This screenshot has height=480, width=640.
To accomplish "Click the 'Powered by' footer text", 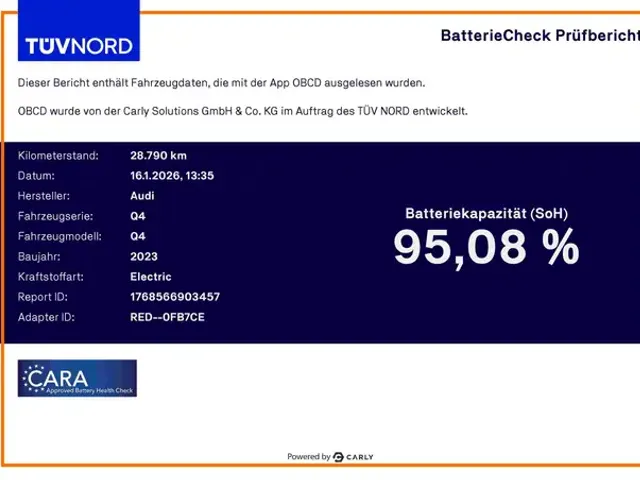I will pos(308,457).
